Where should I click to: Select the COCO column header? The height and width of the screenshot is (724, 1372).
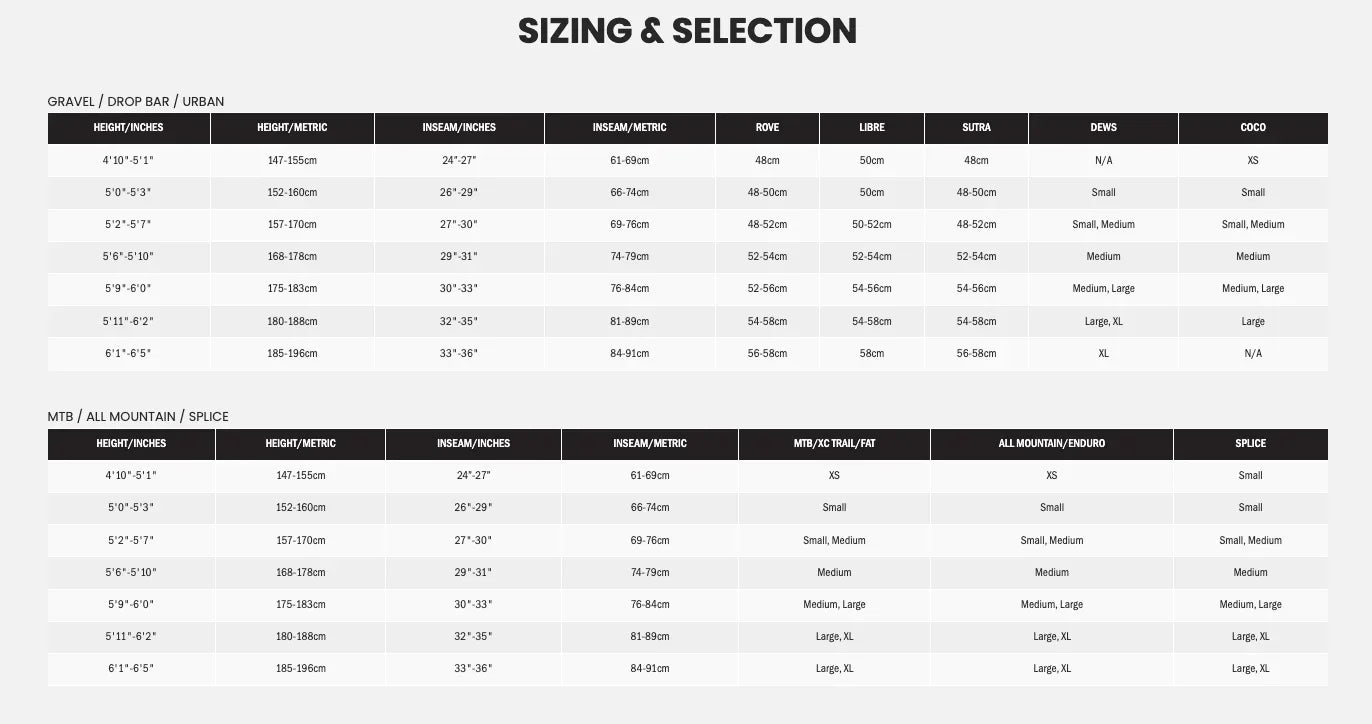coord(1253,128)
